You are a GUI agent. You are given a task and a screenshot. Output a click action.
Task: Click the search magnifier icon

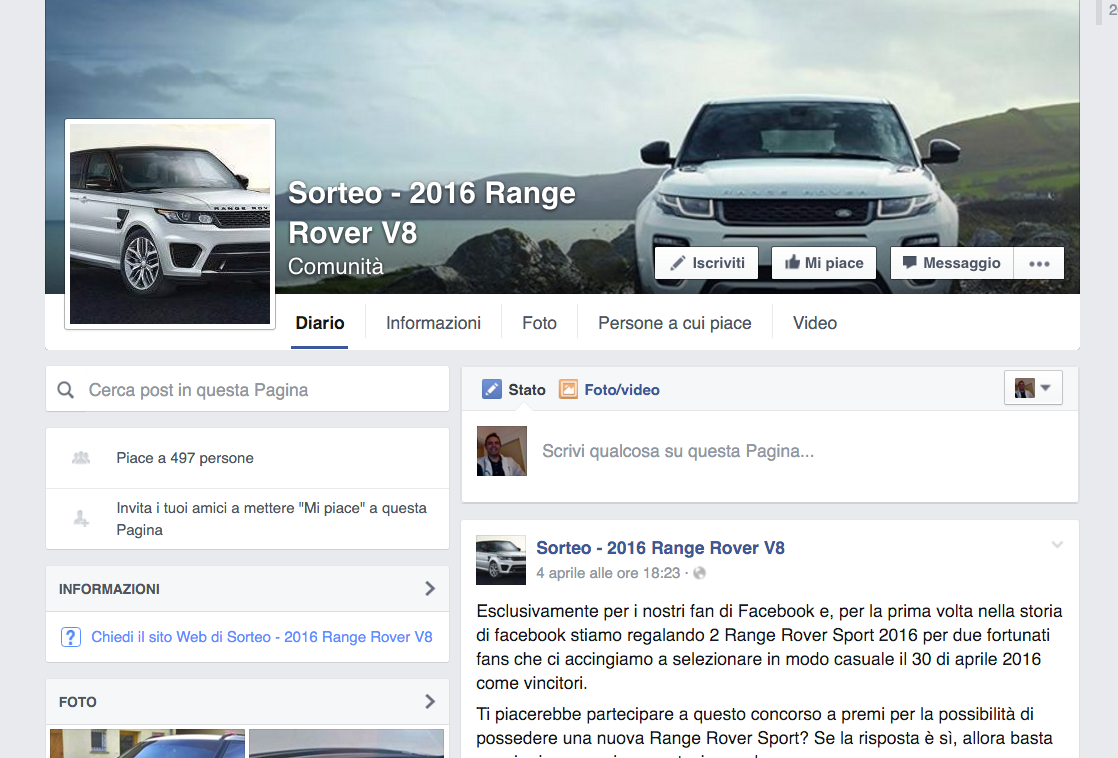tap(66, 390)
